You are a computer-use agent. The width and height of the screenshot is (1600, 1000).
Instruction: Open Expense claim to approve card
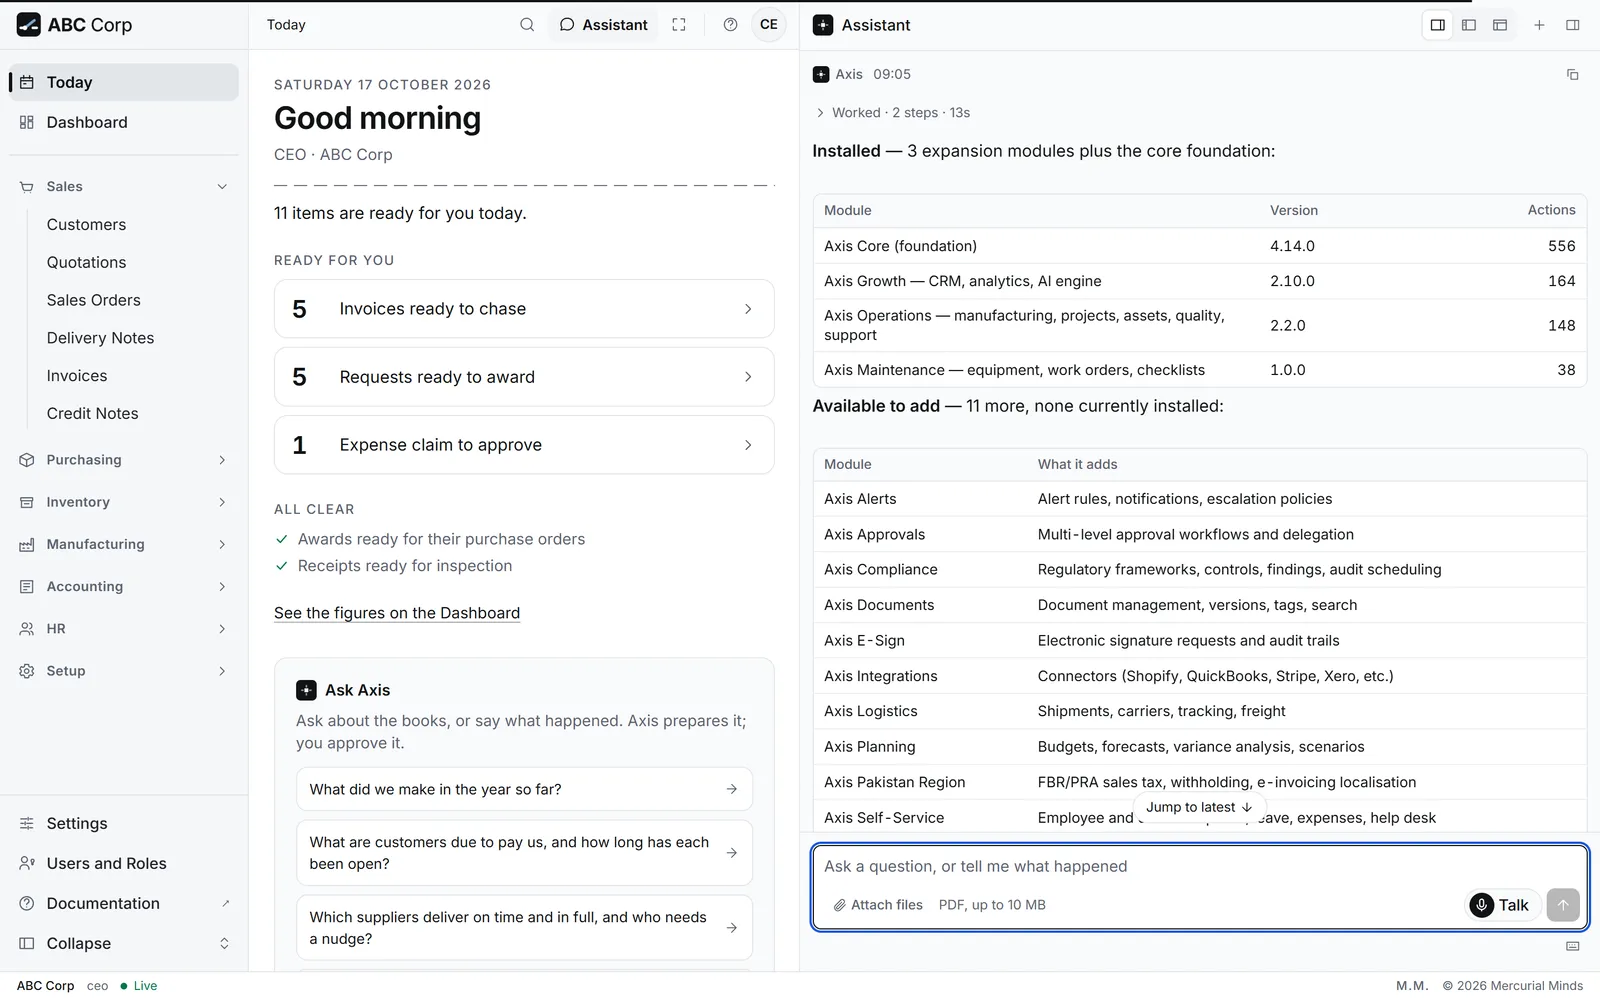click(524, 445)
